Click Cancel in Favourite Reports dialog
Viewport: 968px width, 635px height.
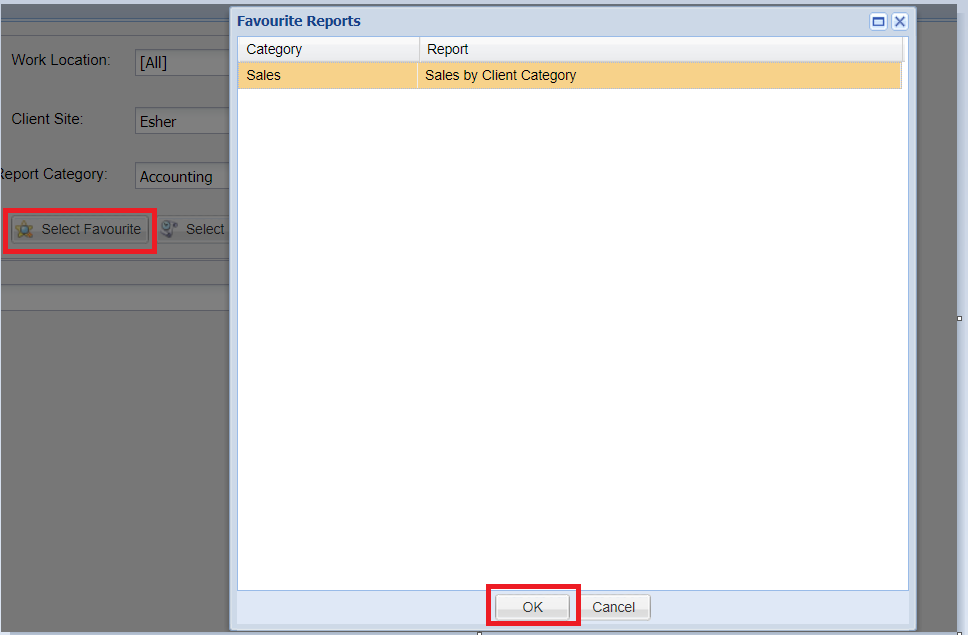click(x=614, y=607)
